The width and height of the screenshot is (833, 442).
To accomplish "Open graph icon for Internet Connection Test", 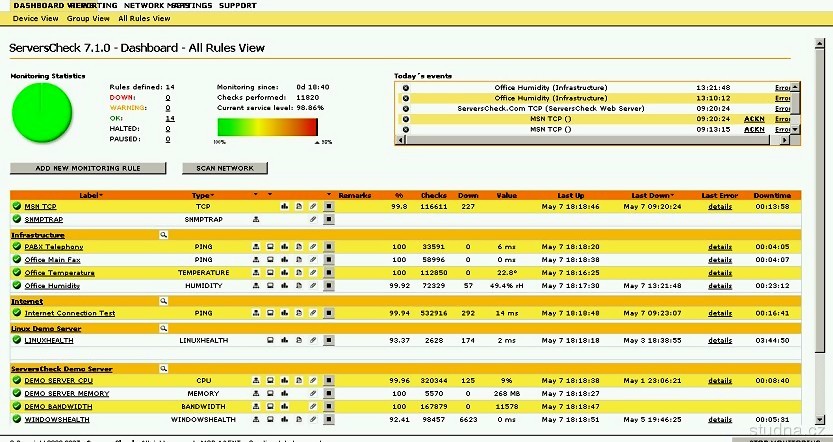I will click(285, 313).
